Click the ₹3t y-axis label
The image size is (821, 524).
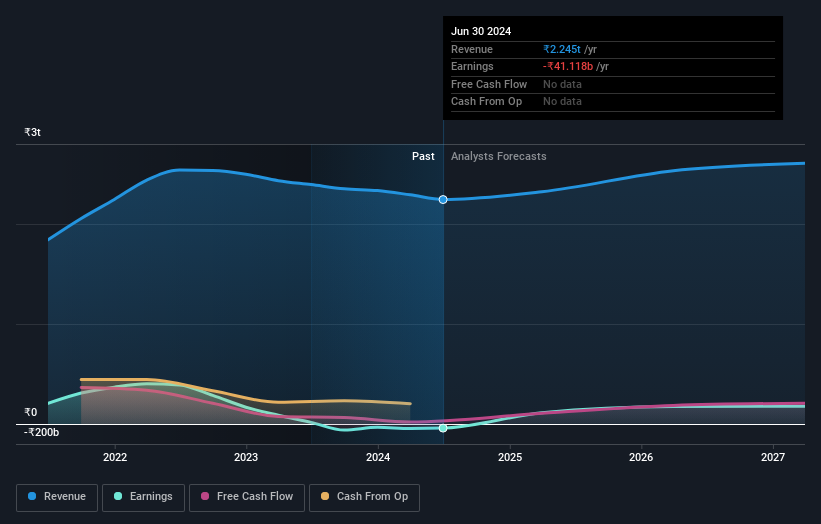[x=32, y=132]
